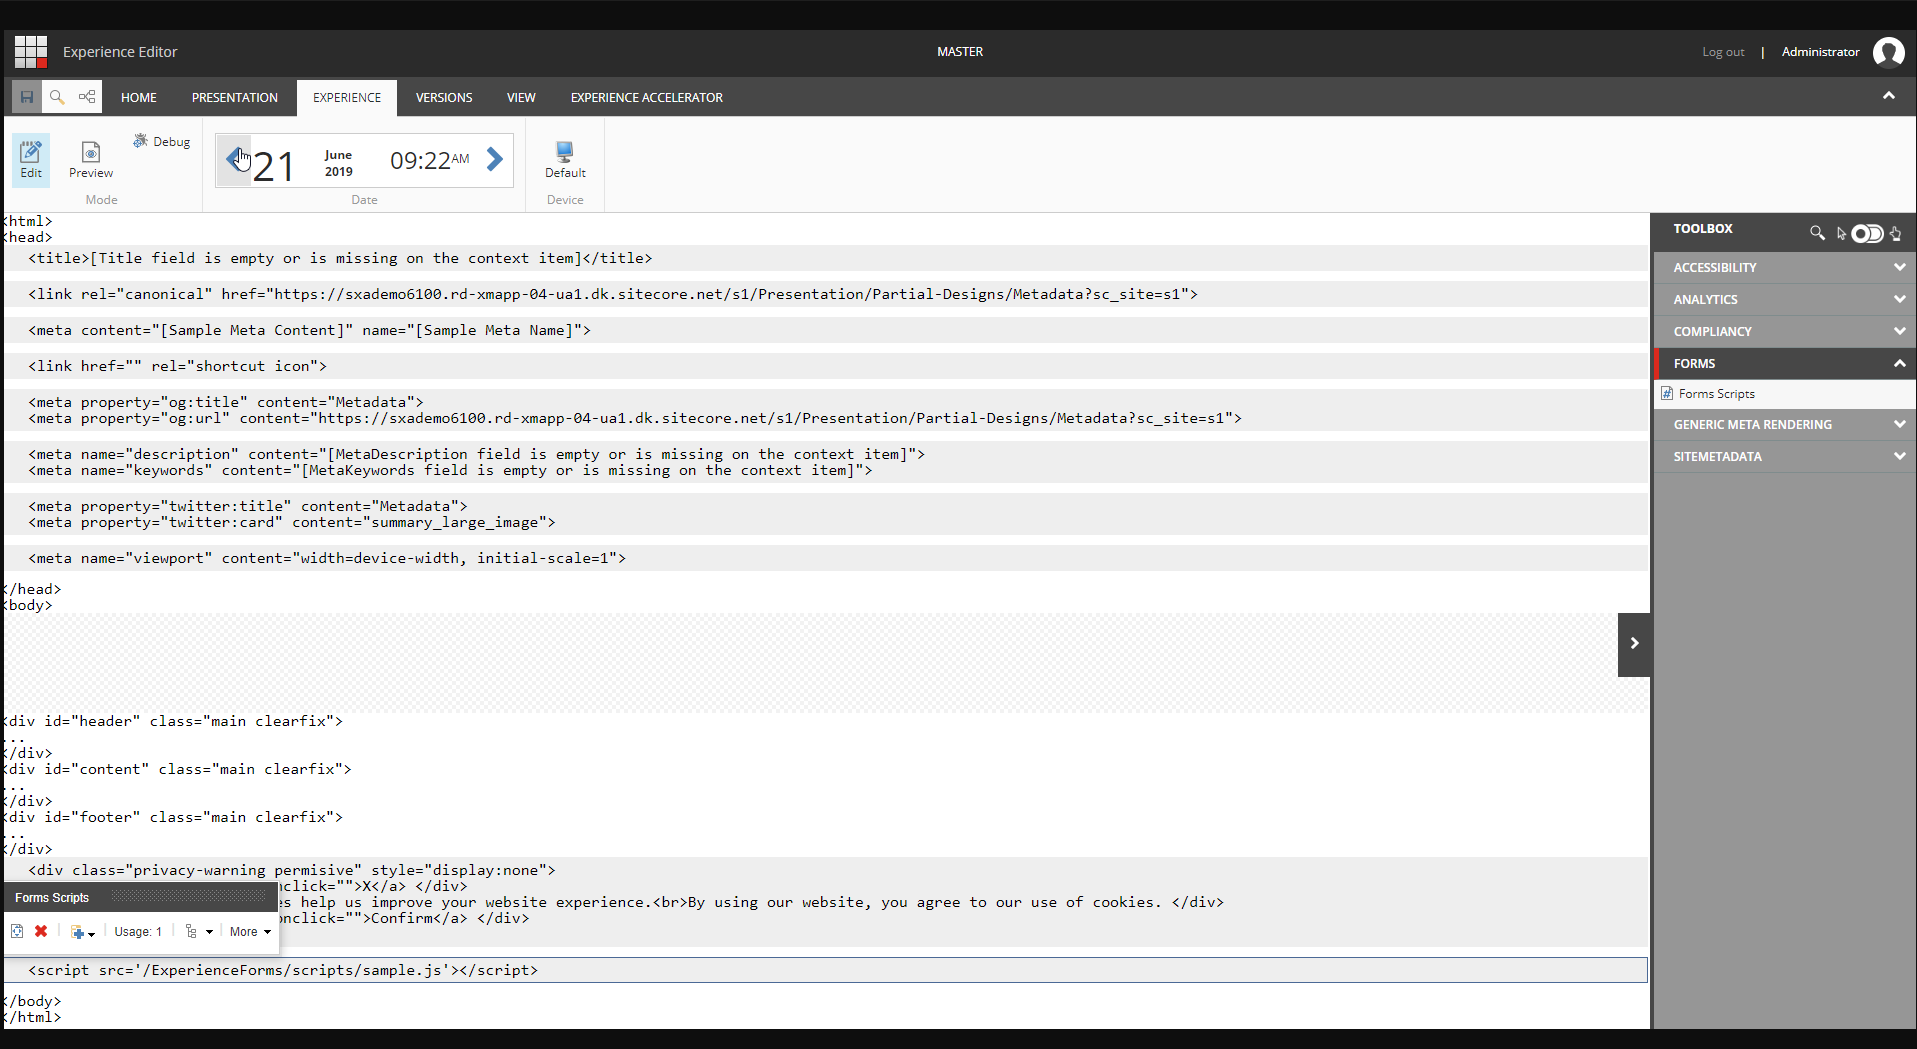Click the day number 21 in date selector
Image resolution: width=1917 pixels, height=1049 pixels.
point(273,166)
